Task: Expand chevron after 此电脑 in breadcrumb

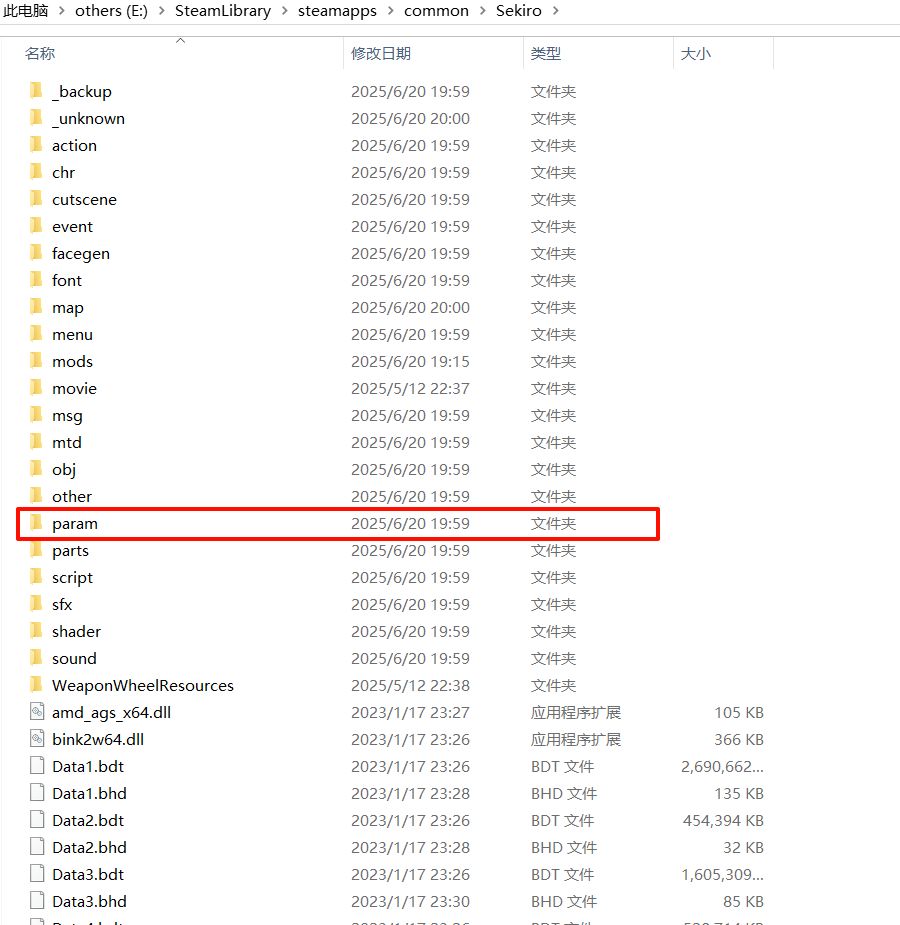Action: click(61, 11)
